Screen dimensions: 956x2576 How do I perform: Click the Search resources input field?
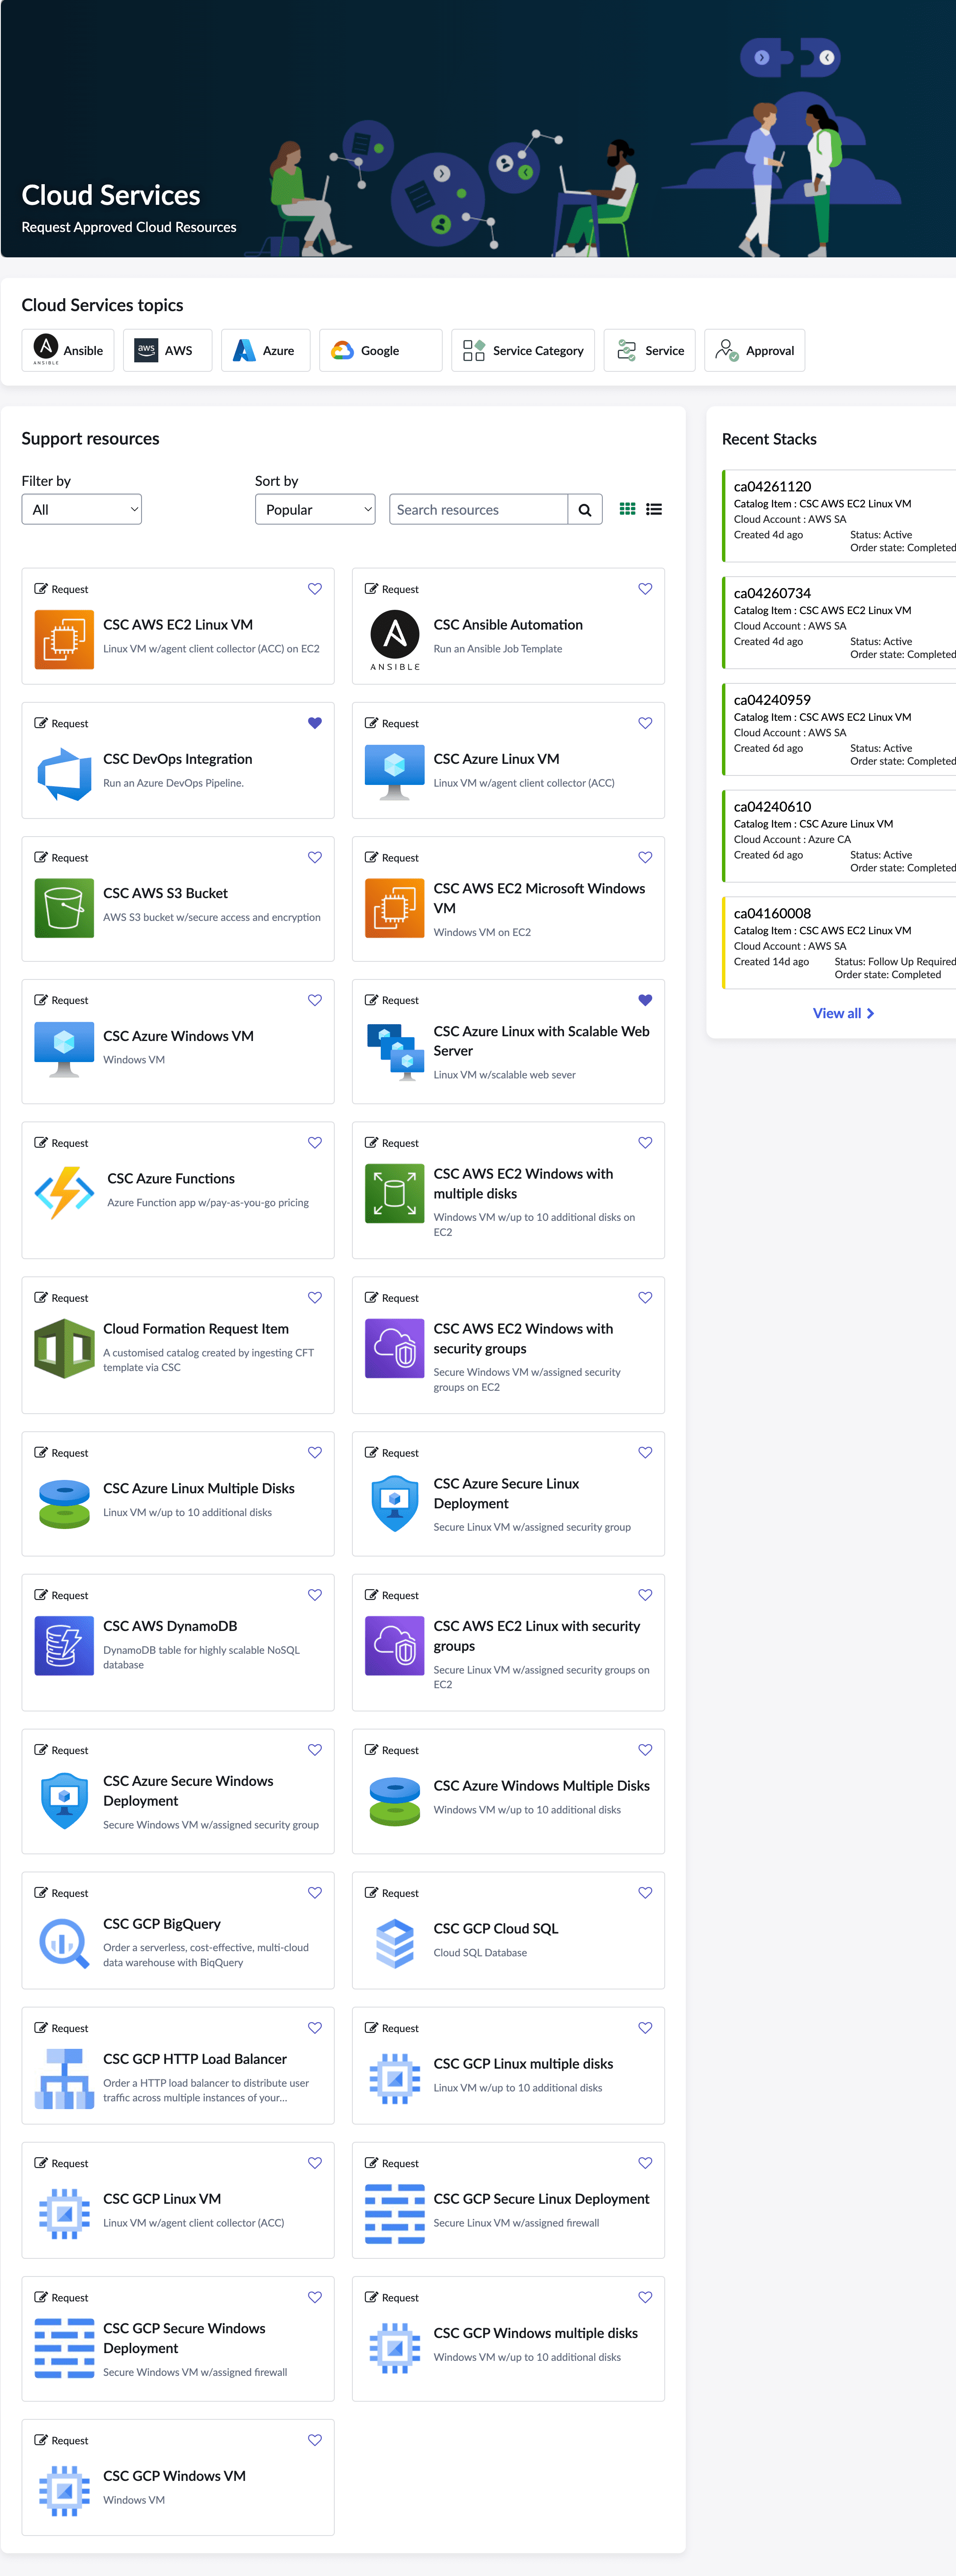(x=478, y=509)
